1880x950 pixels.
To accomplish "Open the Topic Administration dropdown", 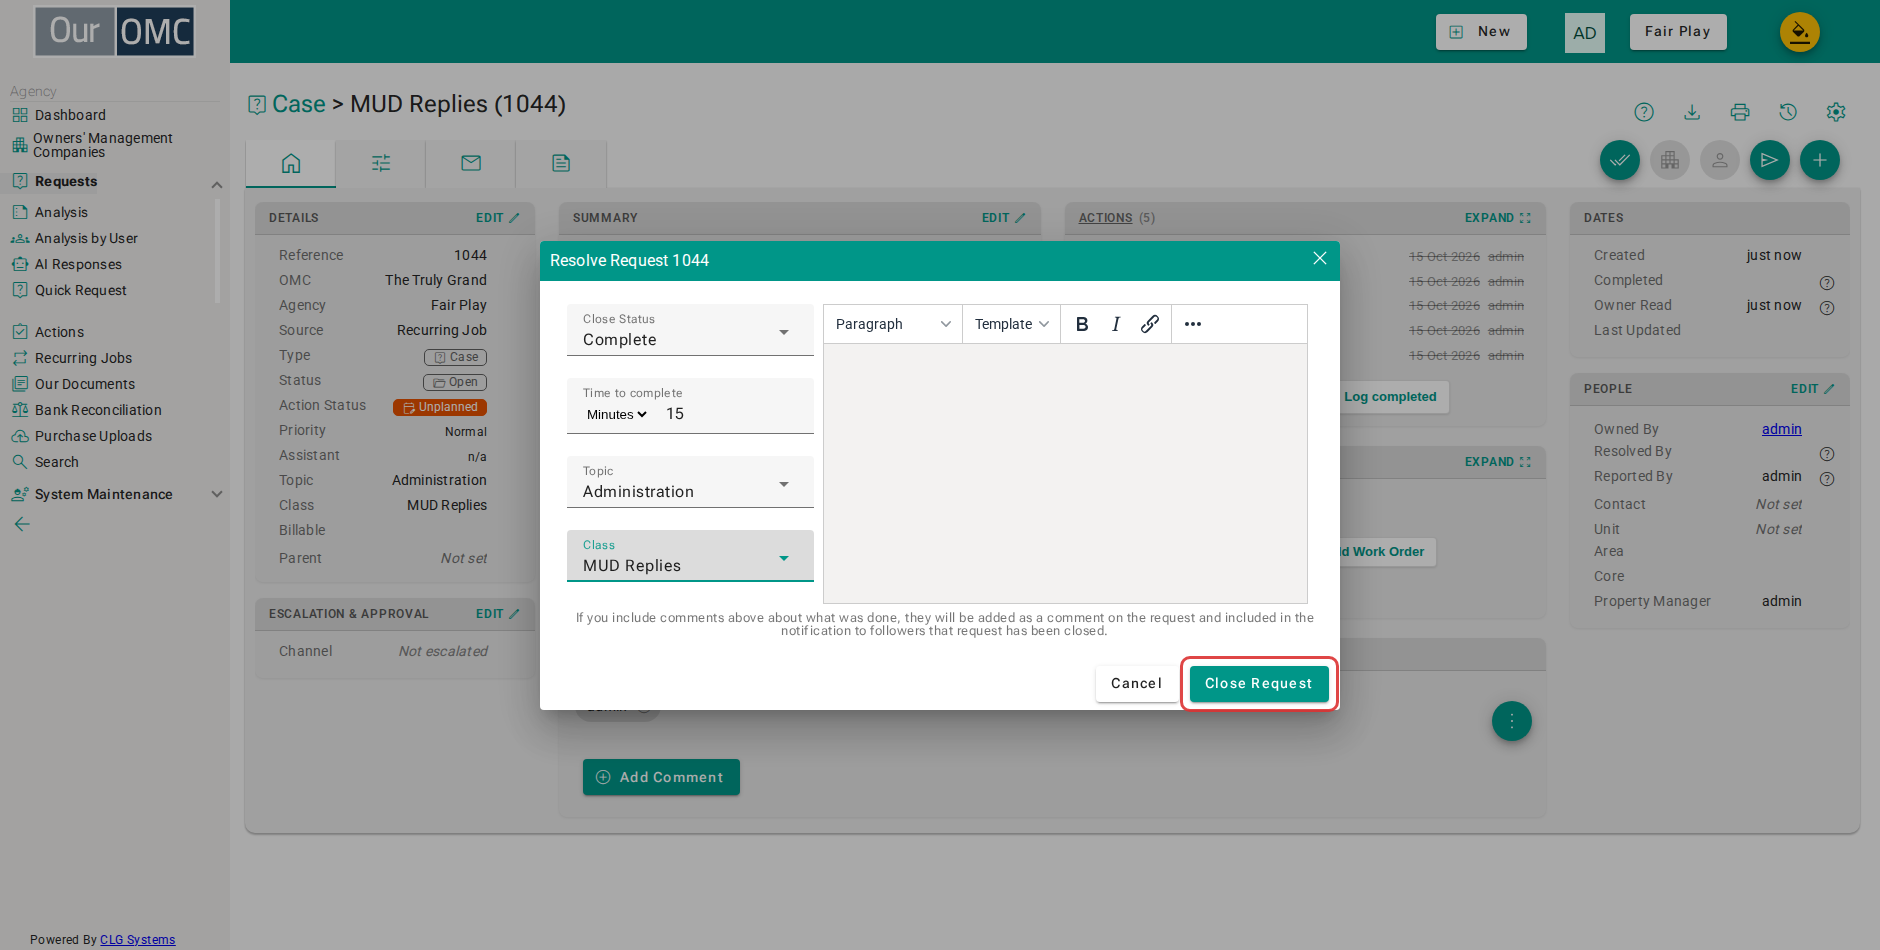I will coord(690,482).
